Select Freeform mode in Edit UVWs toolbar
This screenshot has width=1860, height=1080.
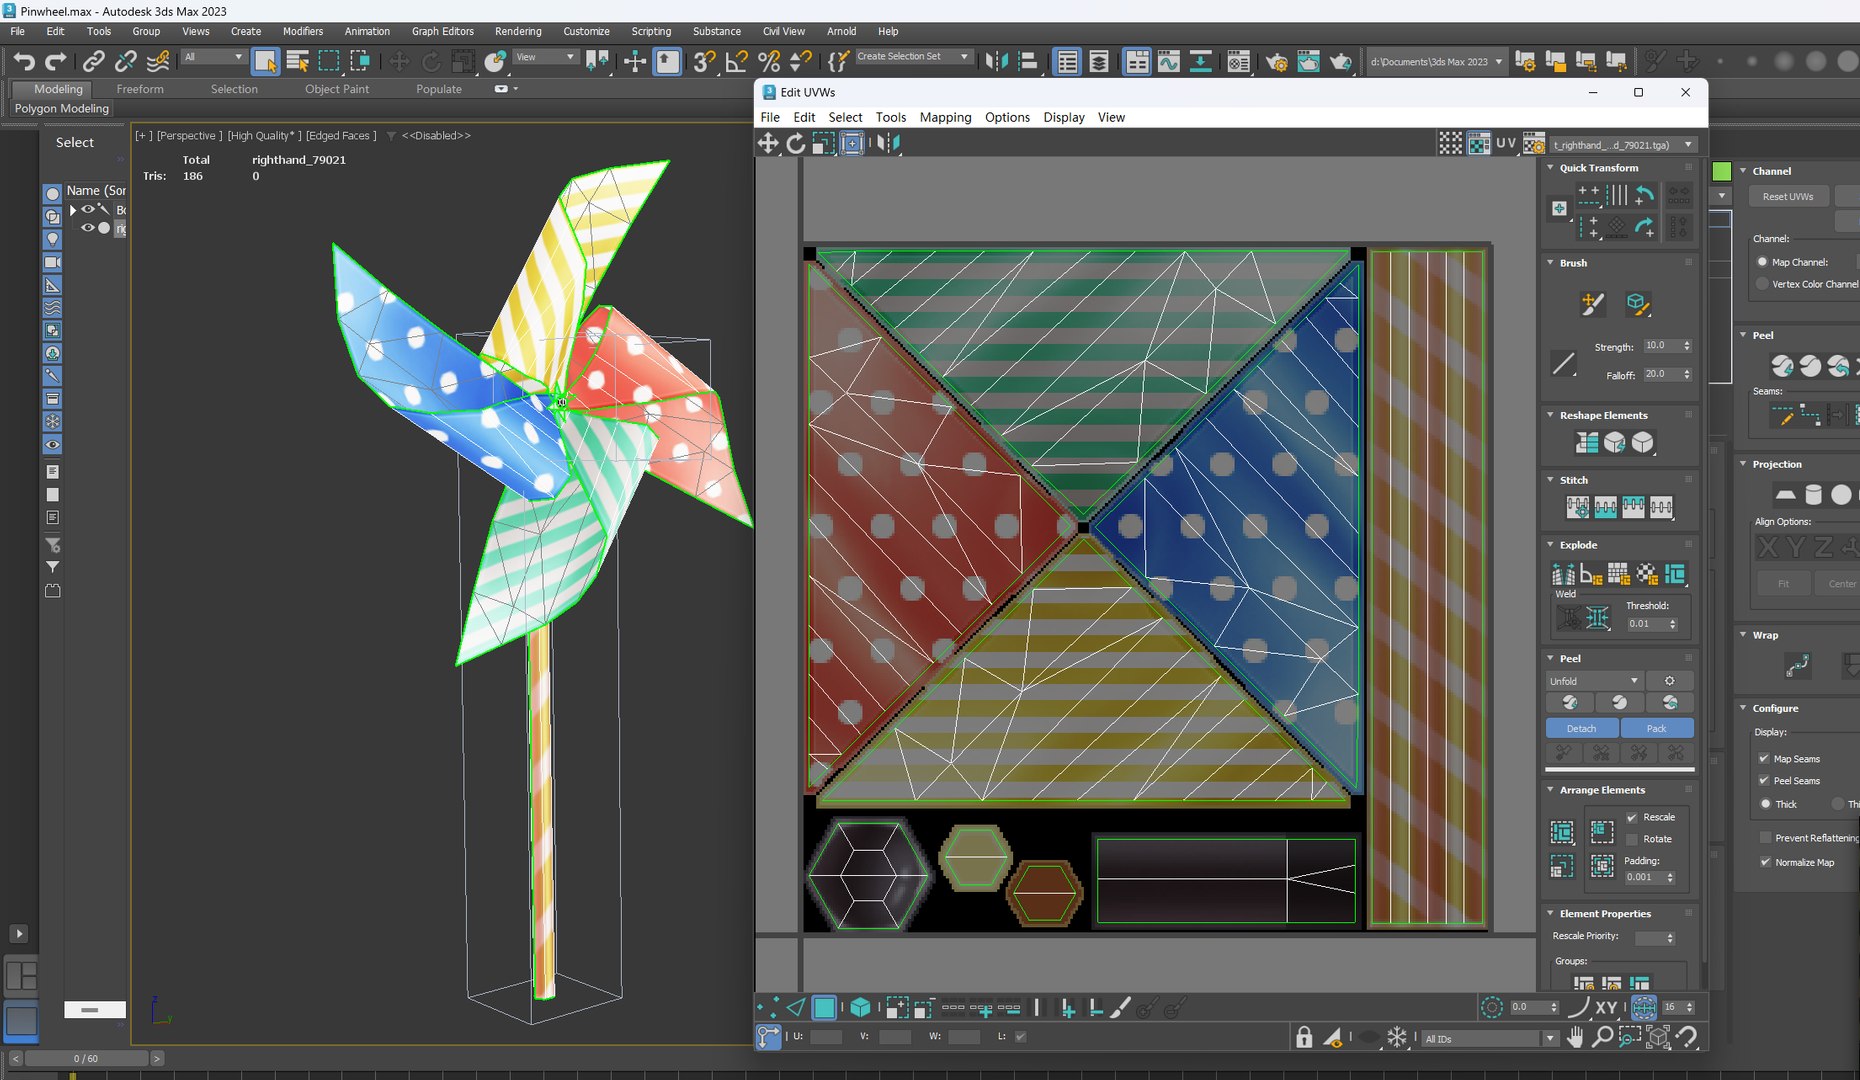click(852, 143)
